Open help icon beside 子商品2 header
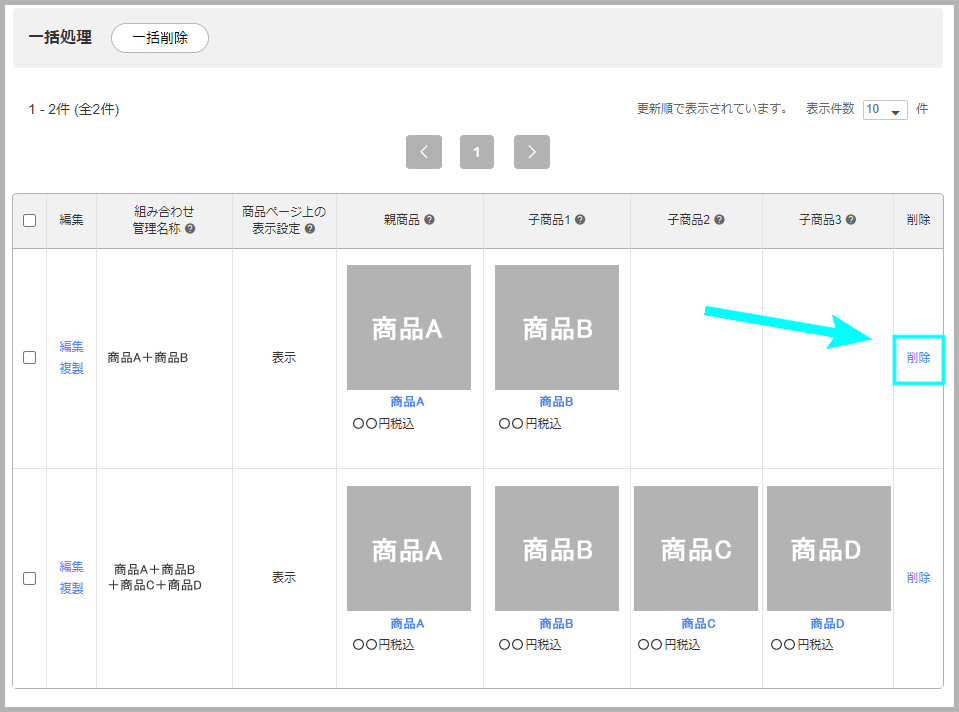This screenshot has width=959, height=712. click(719, 220)
